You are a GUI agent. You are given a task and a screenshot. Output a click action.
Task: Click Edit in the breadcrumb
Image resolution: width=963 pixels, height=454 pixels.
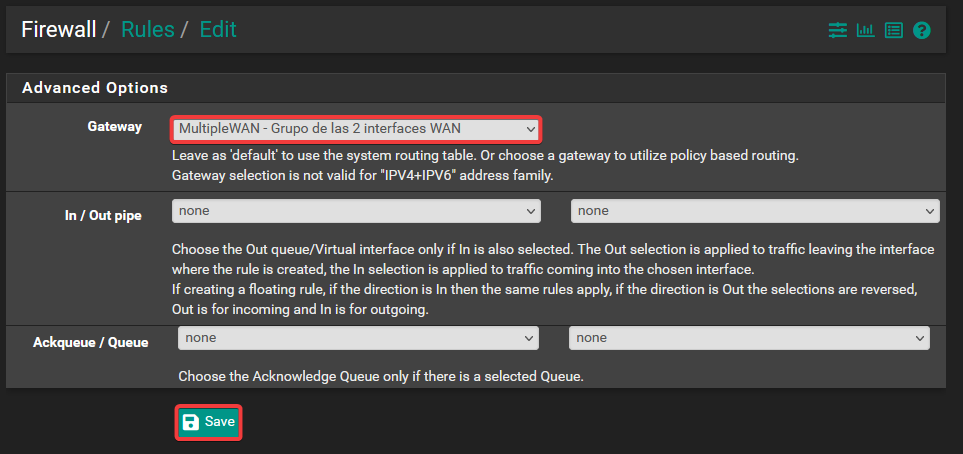218,29
